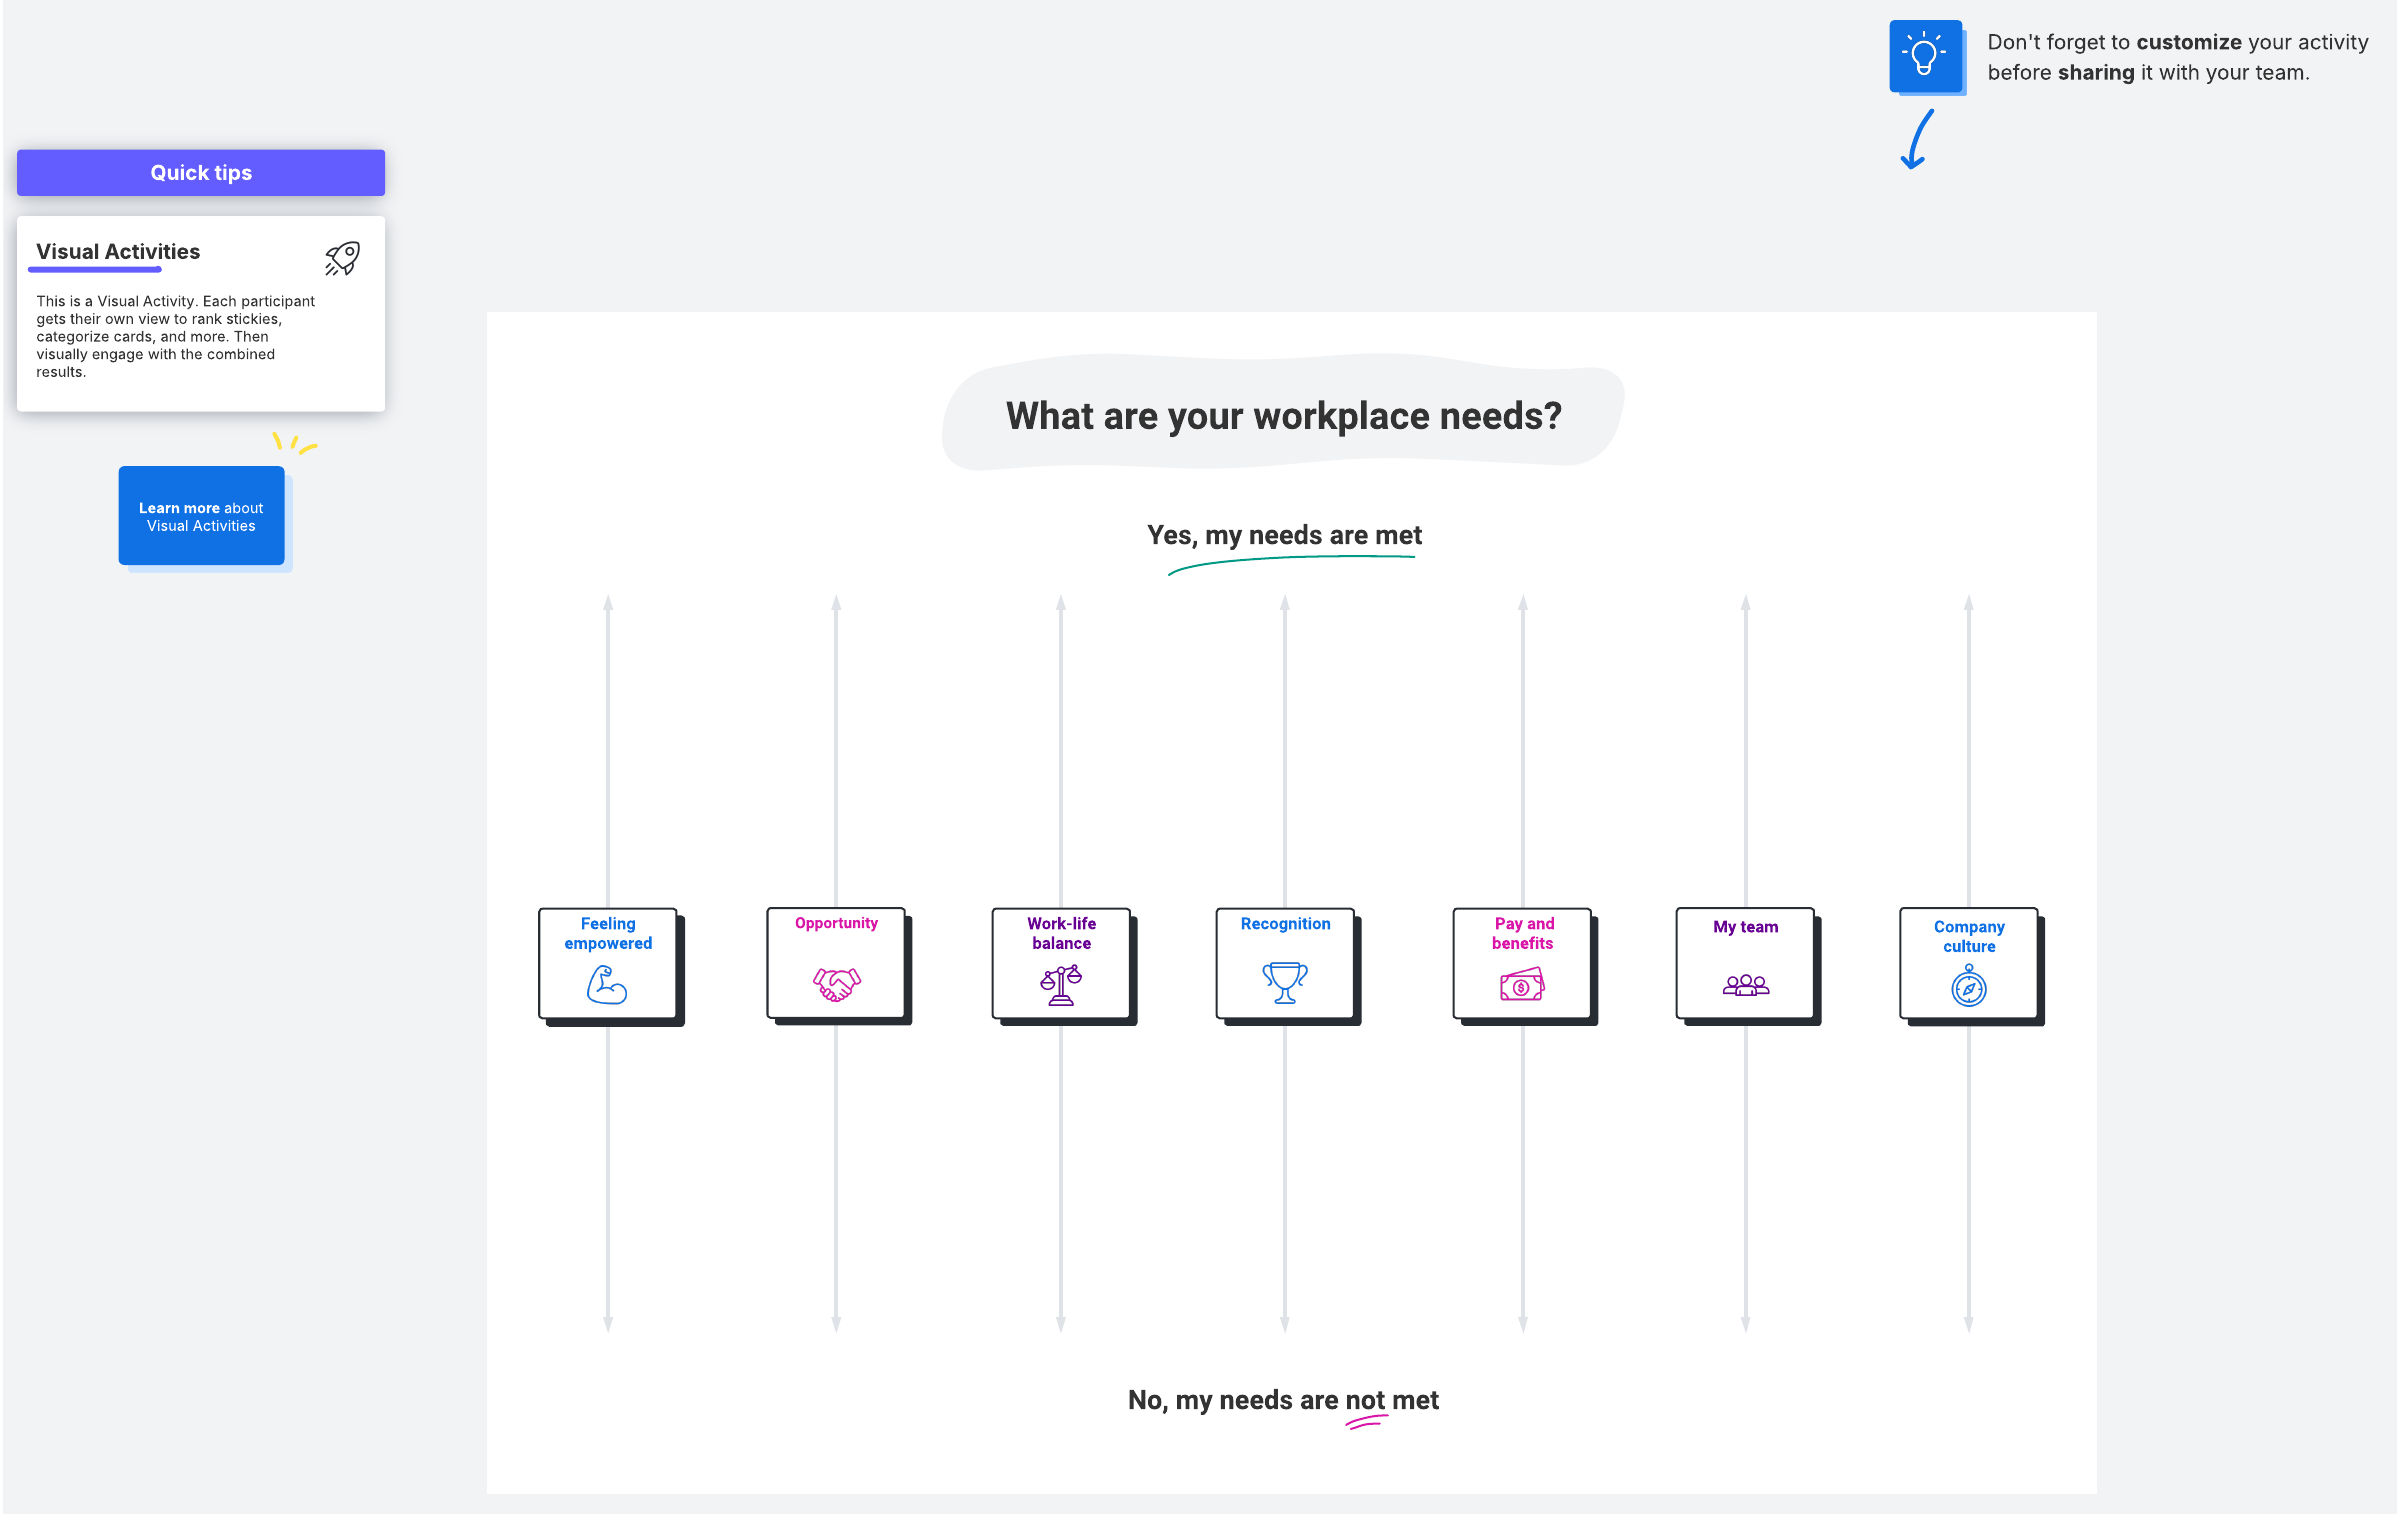Open Learn more about Visual Activities
The height and width of the screenshot is (1514, 2400).
tap(201, 516)
